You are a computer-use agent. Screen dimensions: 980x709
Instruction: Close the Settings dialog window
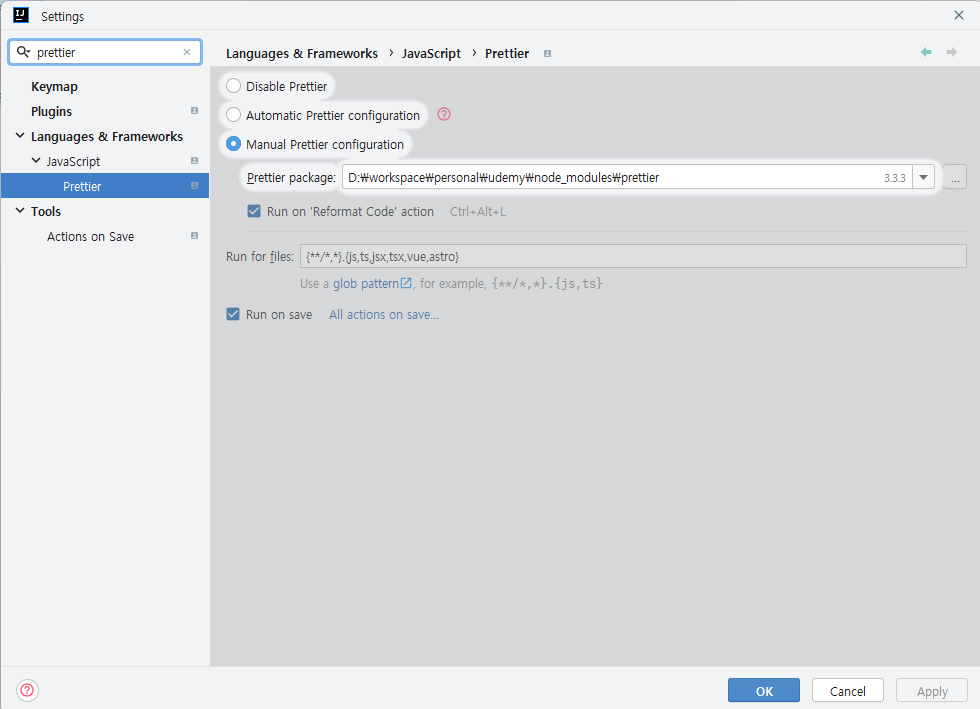click(x=959, y=15)
